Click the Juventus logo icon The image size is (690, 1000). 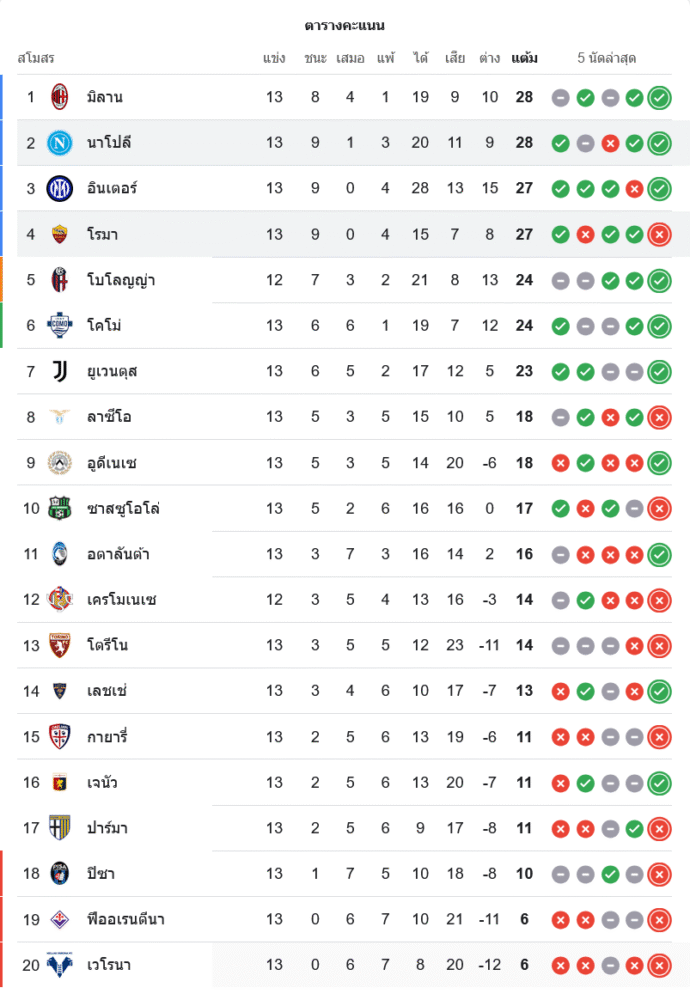point(60,371)
